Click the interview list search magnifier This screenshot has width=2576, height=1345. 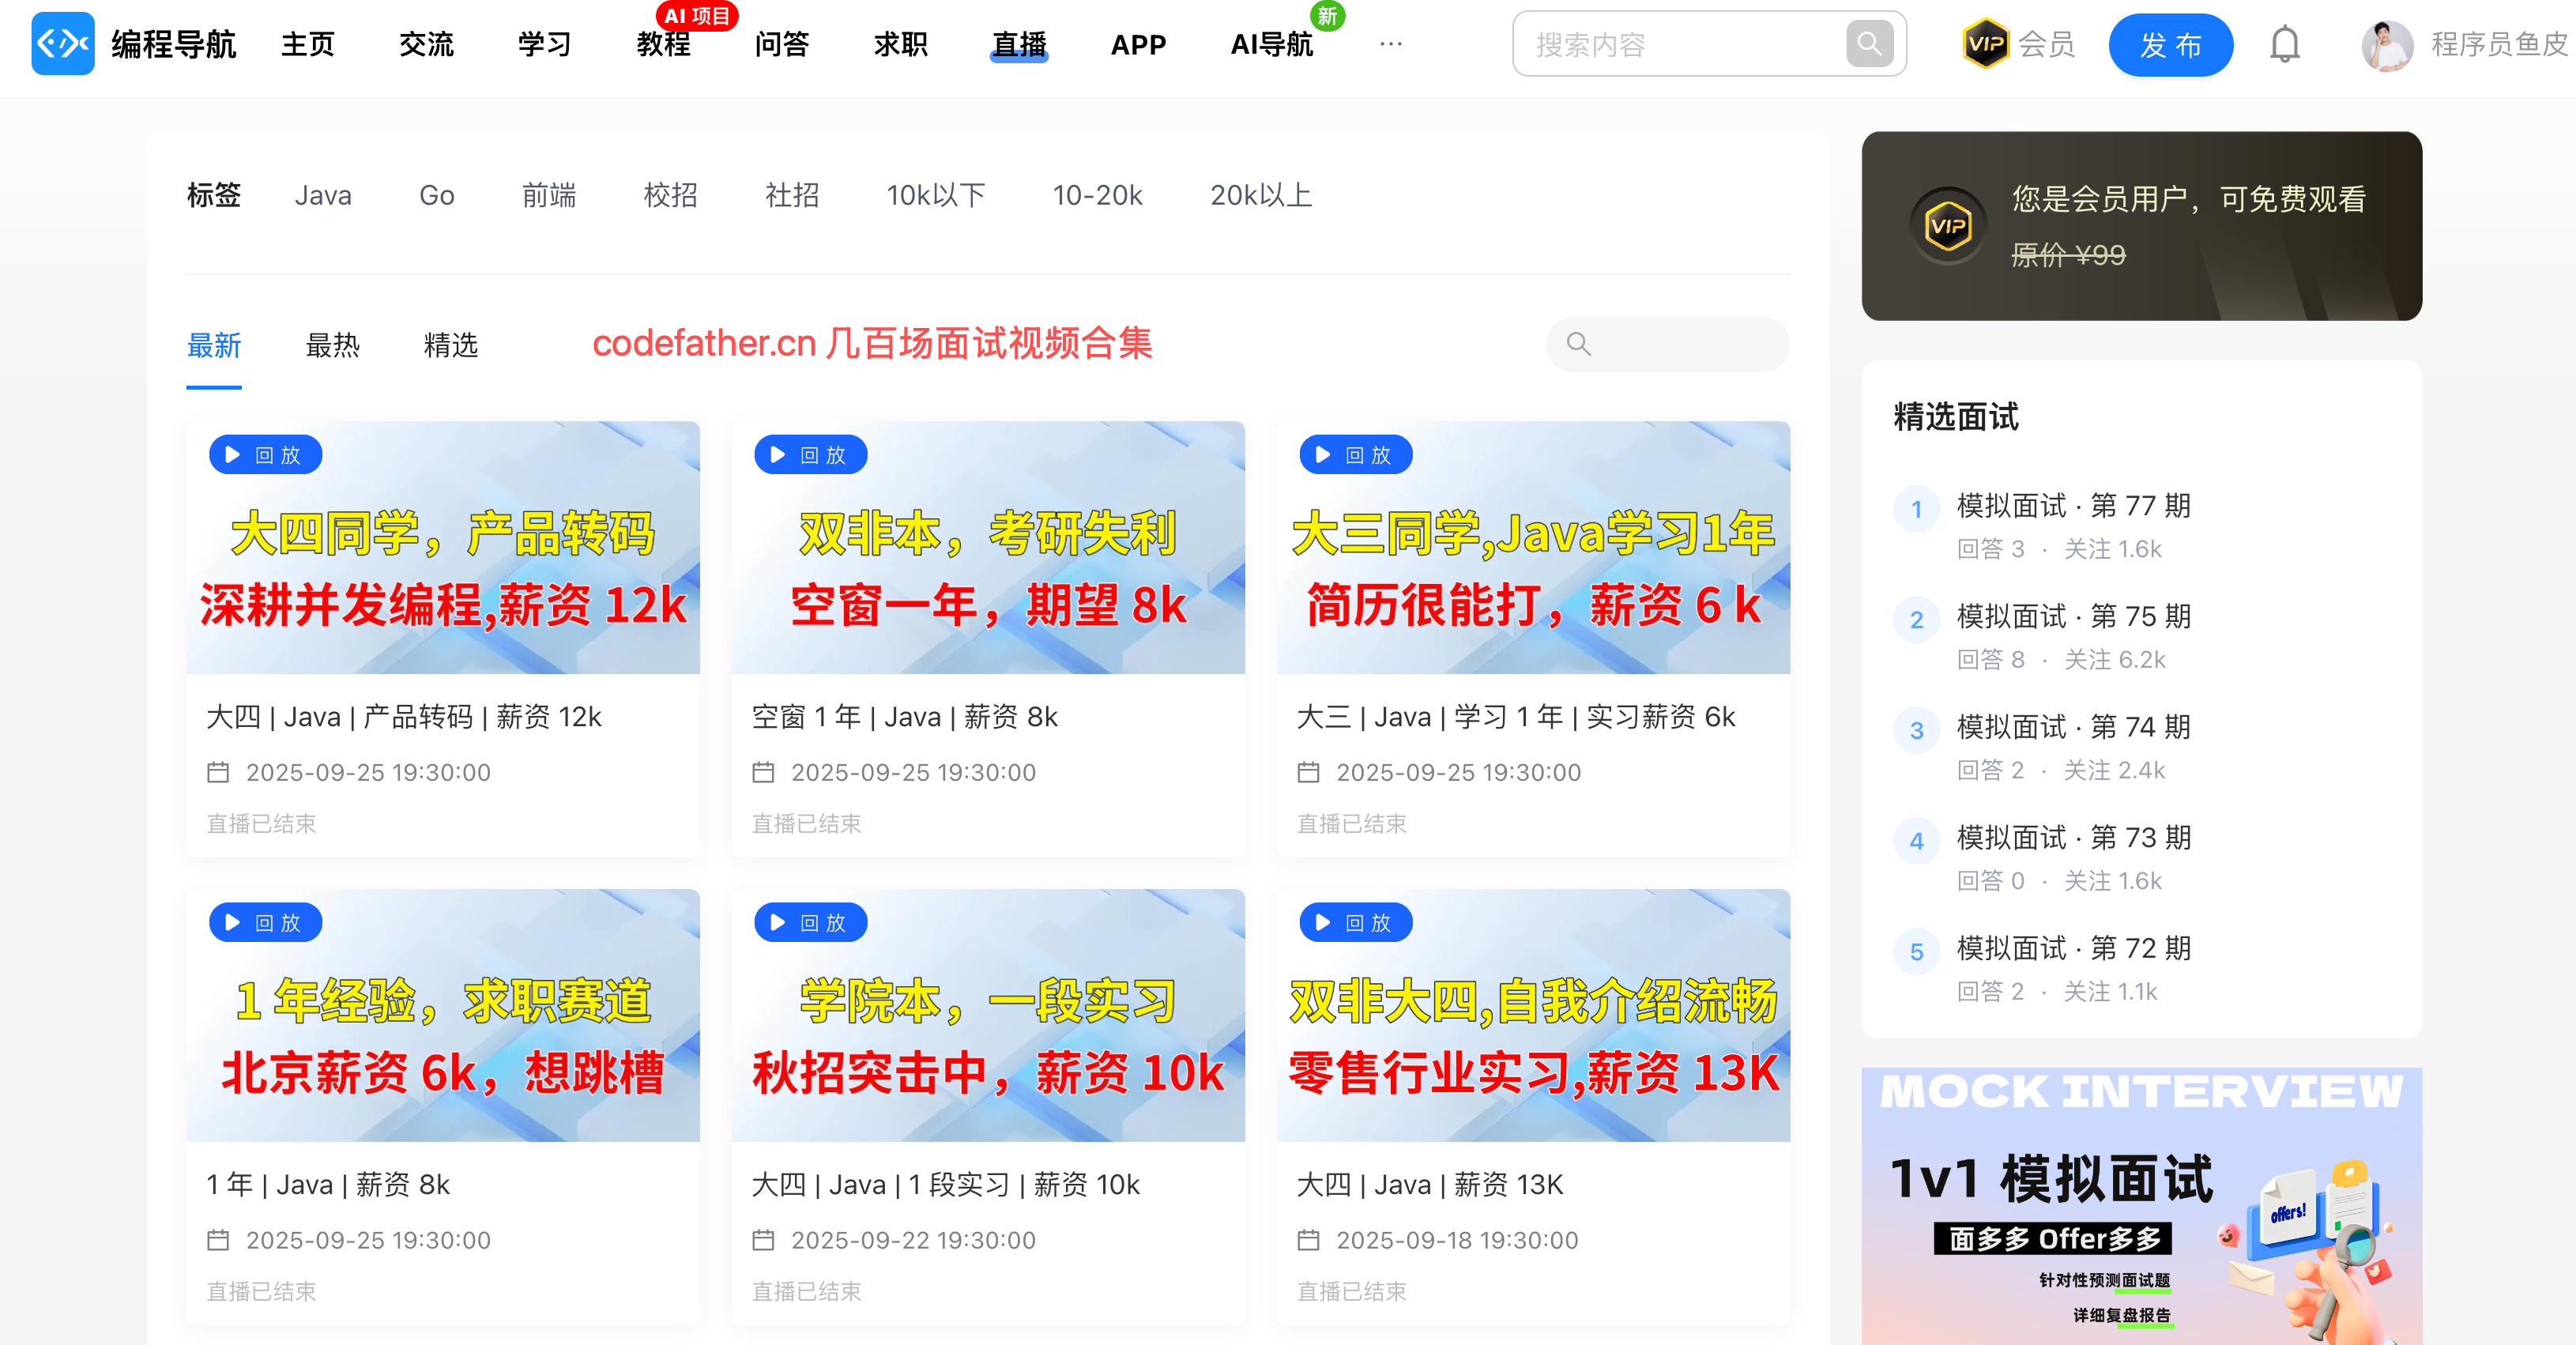pos(1579,344)
